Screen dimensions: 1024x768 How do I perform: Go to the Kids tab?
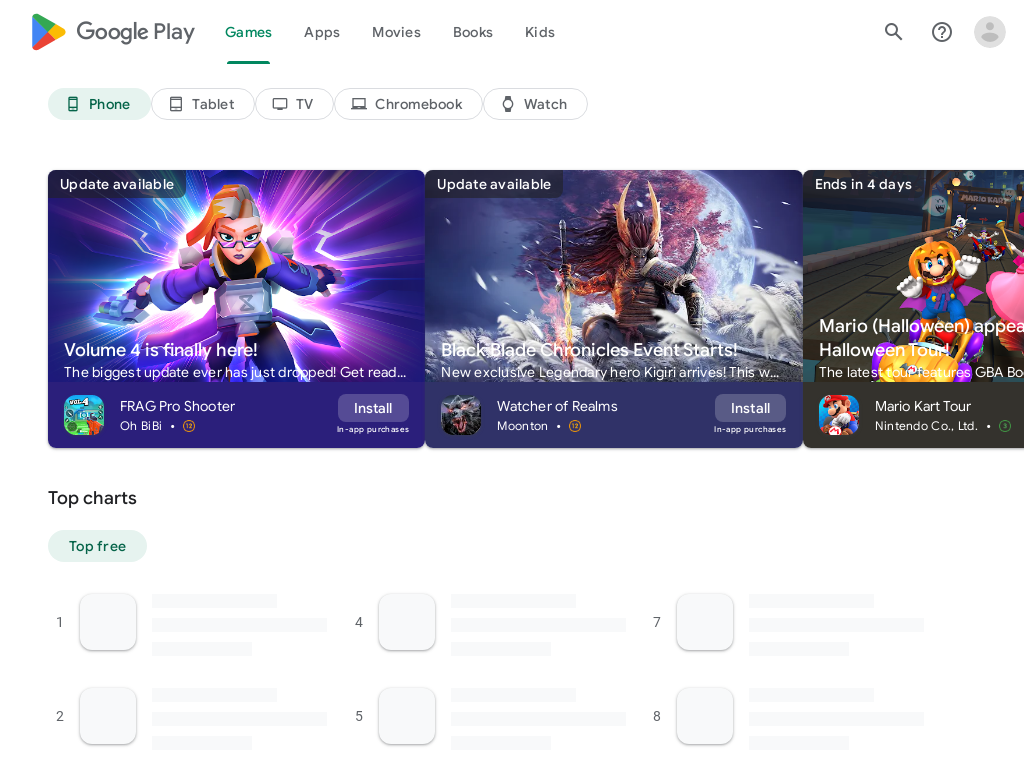click(x=540, y=32)
